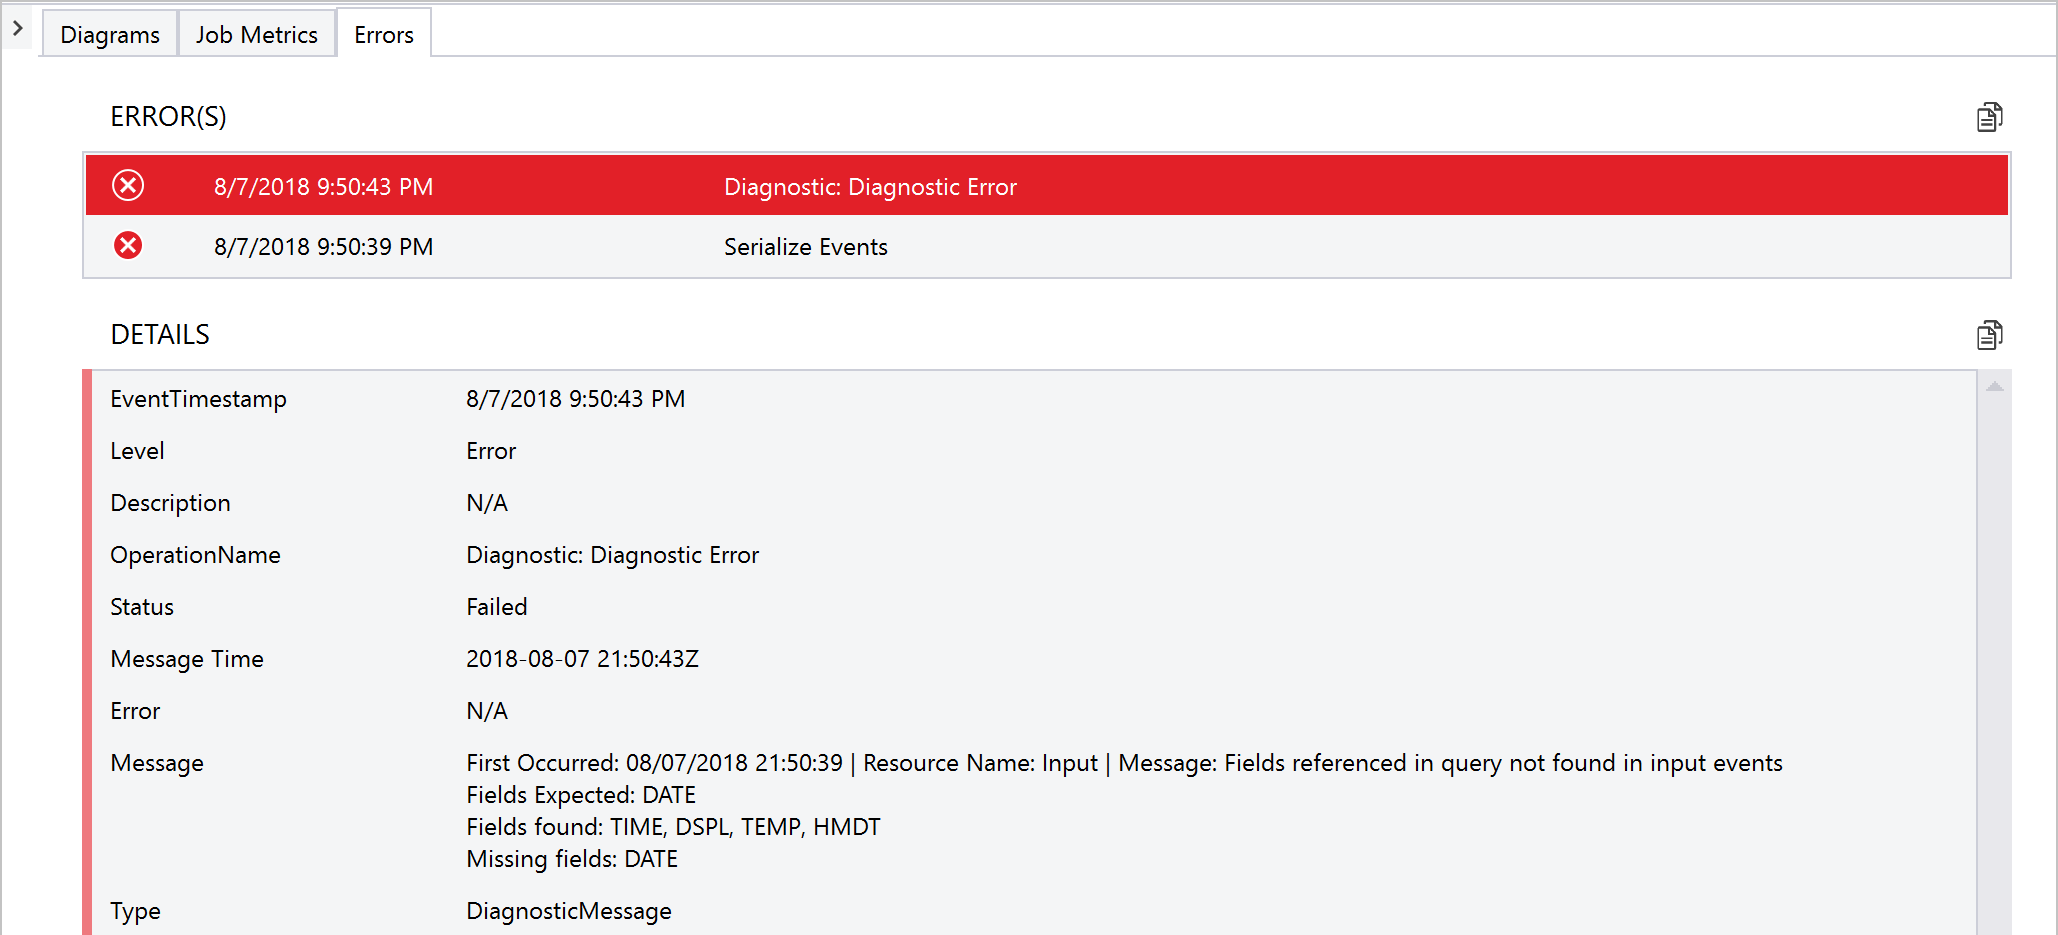2058x935 pixels.
Task: Switch to the Diagrams tab
Action: (x=110, y=33)
